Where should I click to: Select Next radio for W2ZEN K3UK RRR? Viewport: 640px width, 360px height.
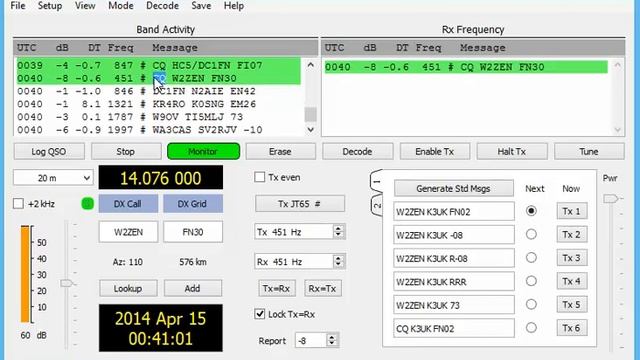[x=531, y=281]
